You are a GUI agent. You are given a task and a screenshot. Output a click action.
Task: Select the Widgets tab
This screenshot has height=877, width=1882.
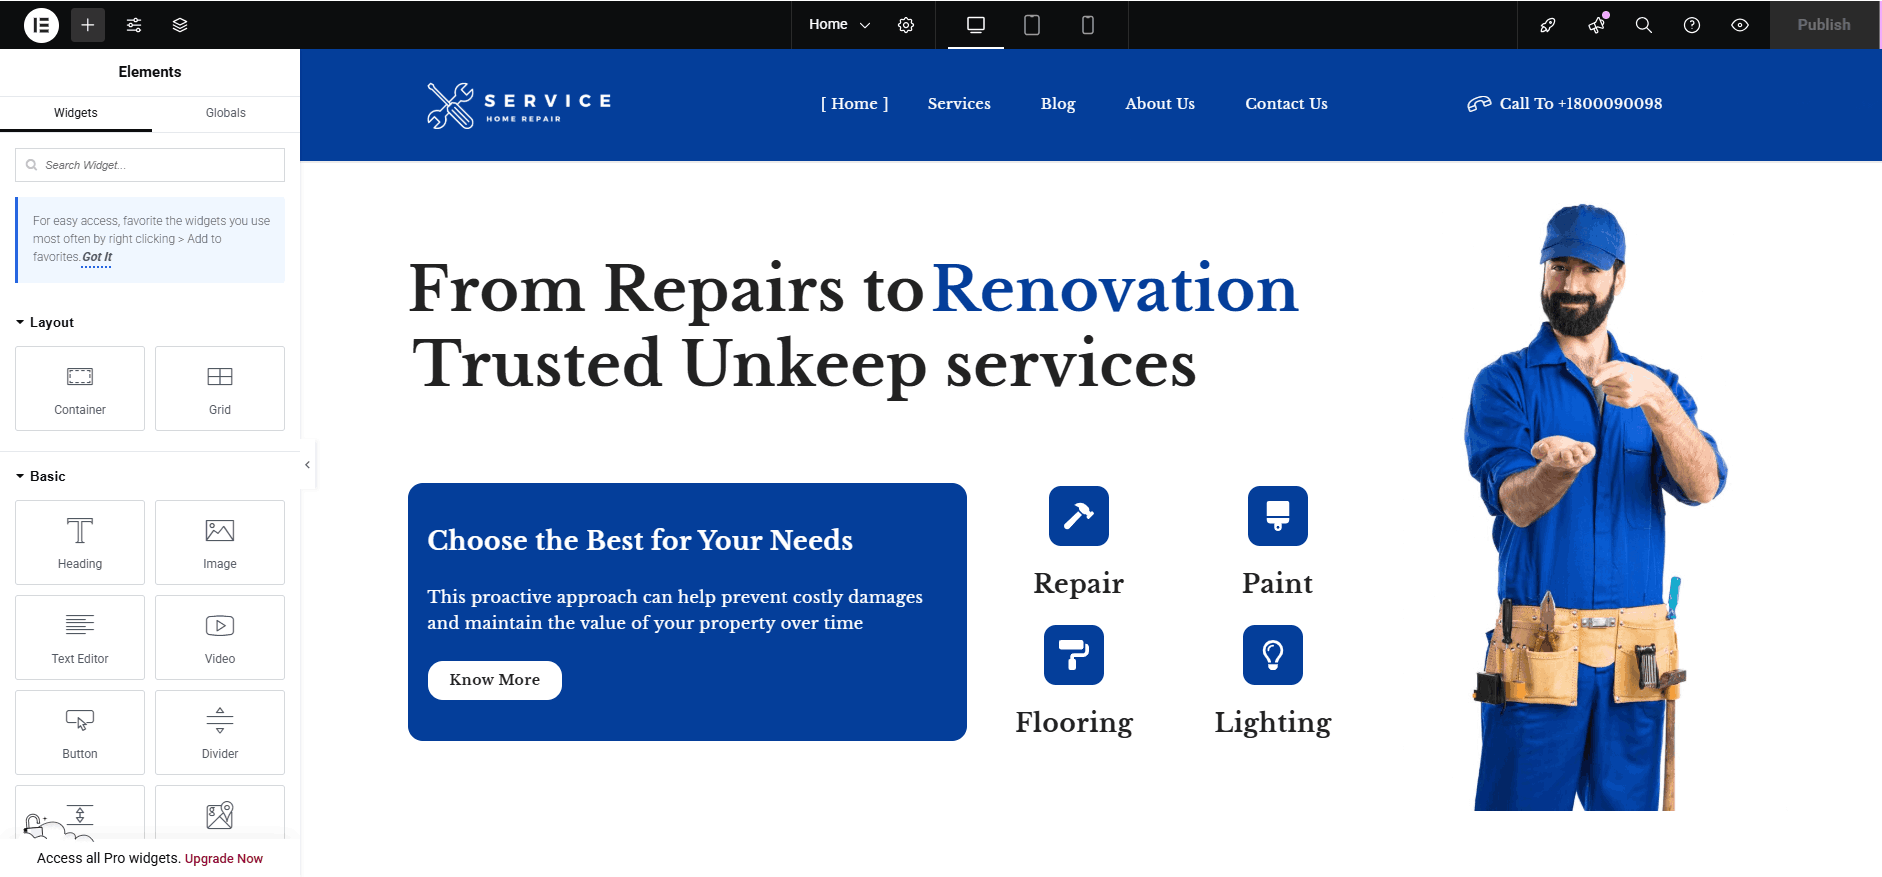(x=76, y=113)
